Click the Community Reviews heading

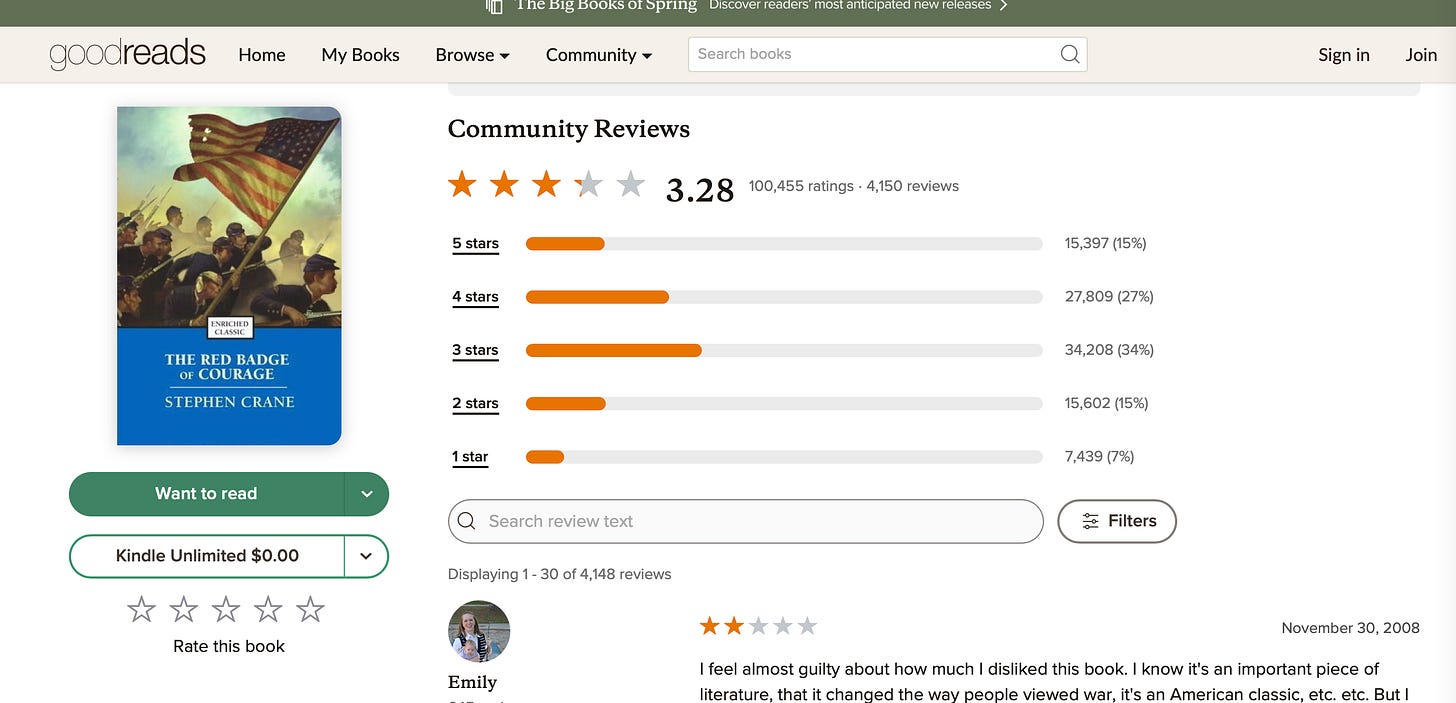(569, 129)
